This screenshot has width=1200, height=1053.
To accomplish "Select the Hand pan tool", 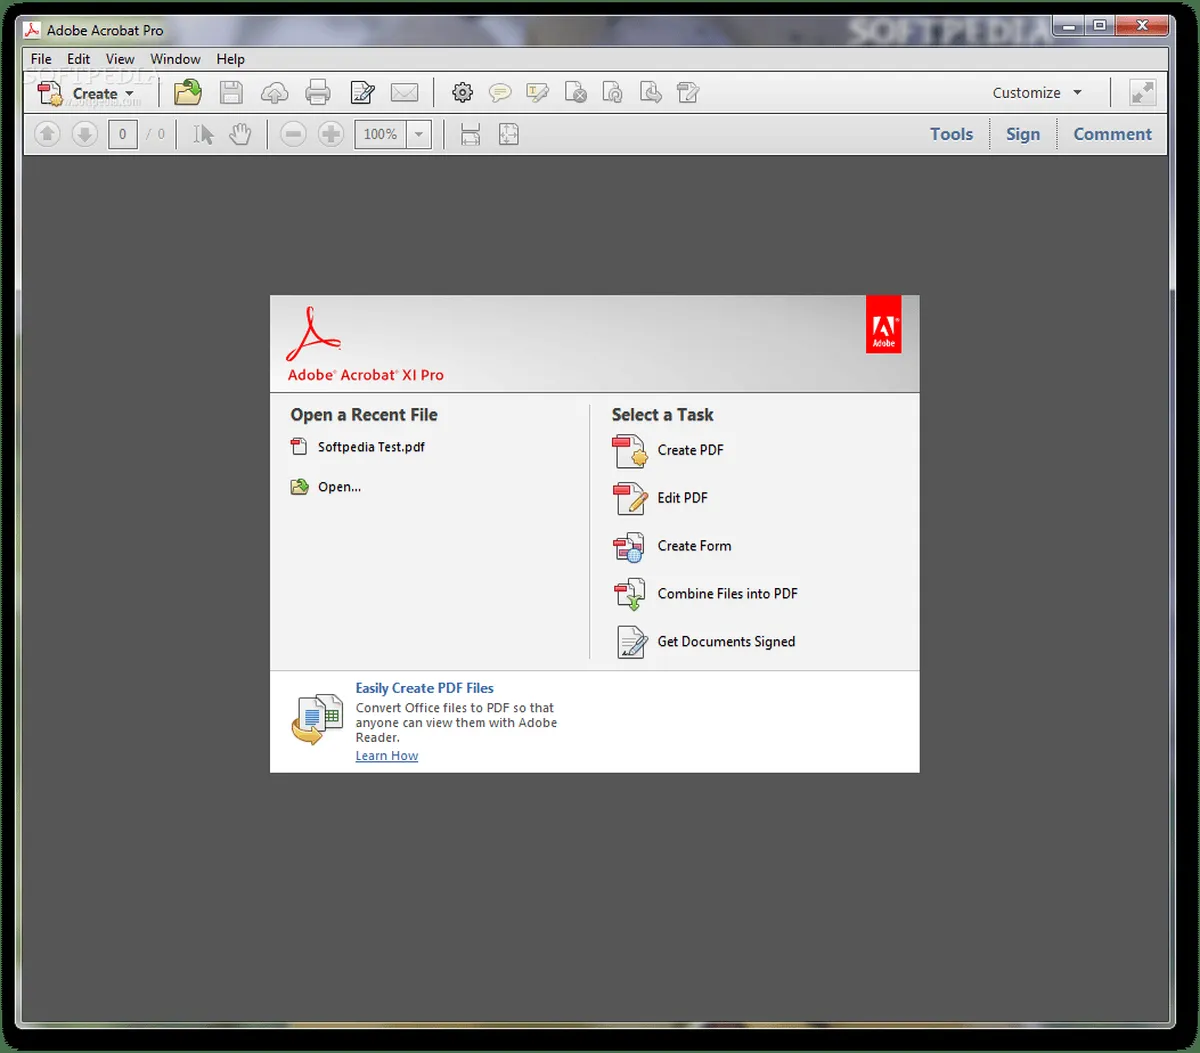I will pos(240,134).
